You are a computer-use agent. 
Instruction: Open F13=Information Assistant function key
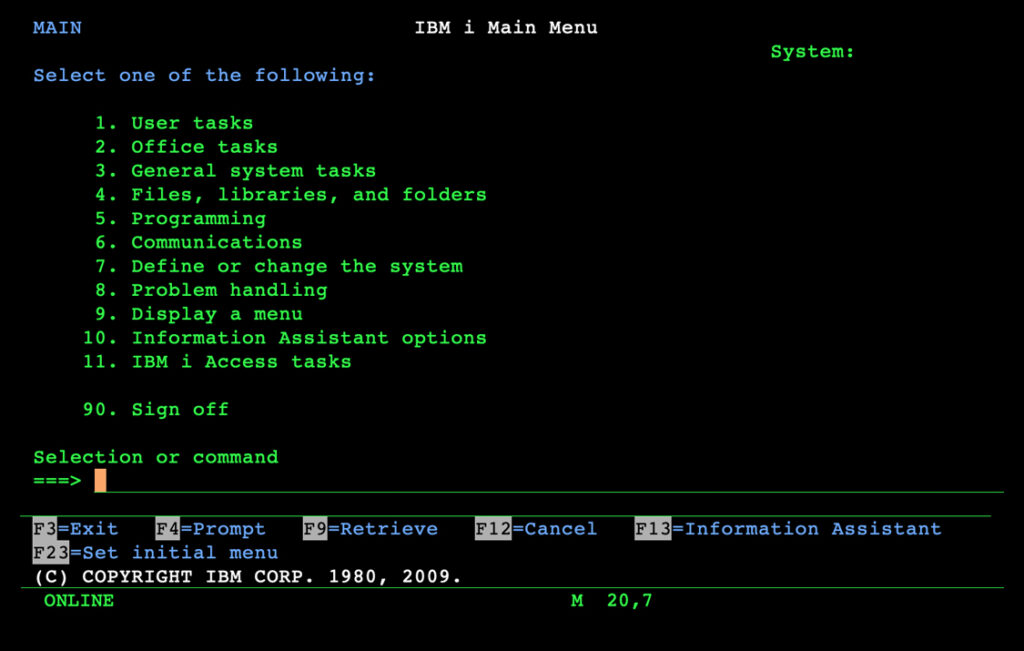tap(788, 529)
